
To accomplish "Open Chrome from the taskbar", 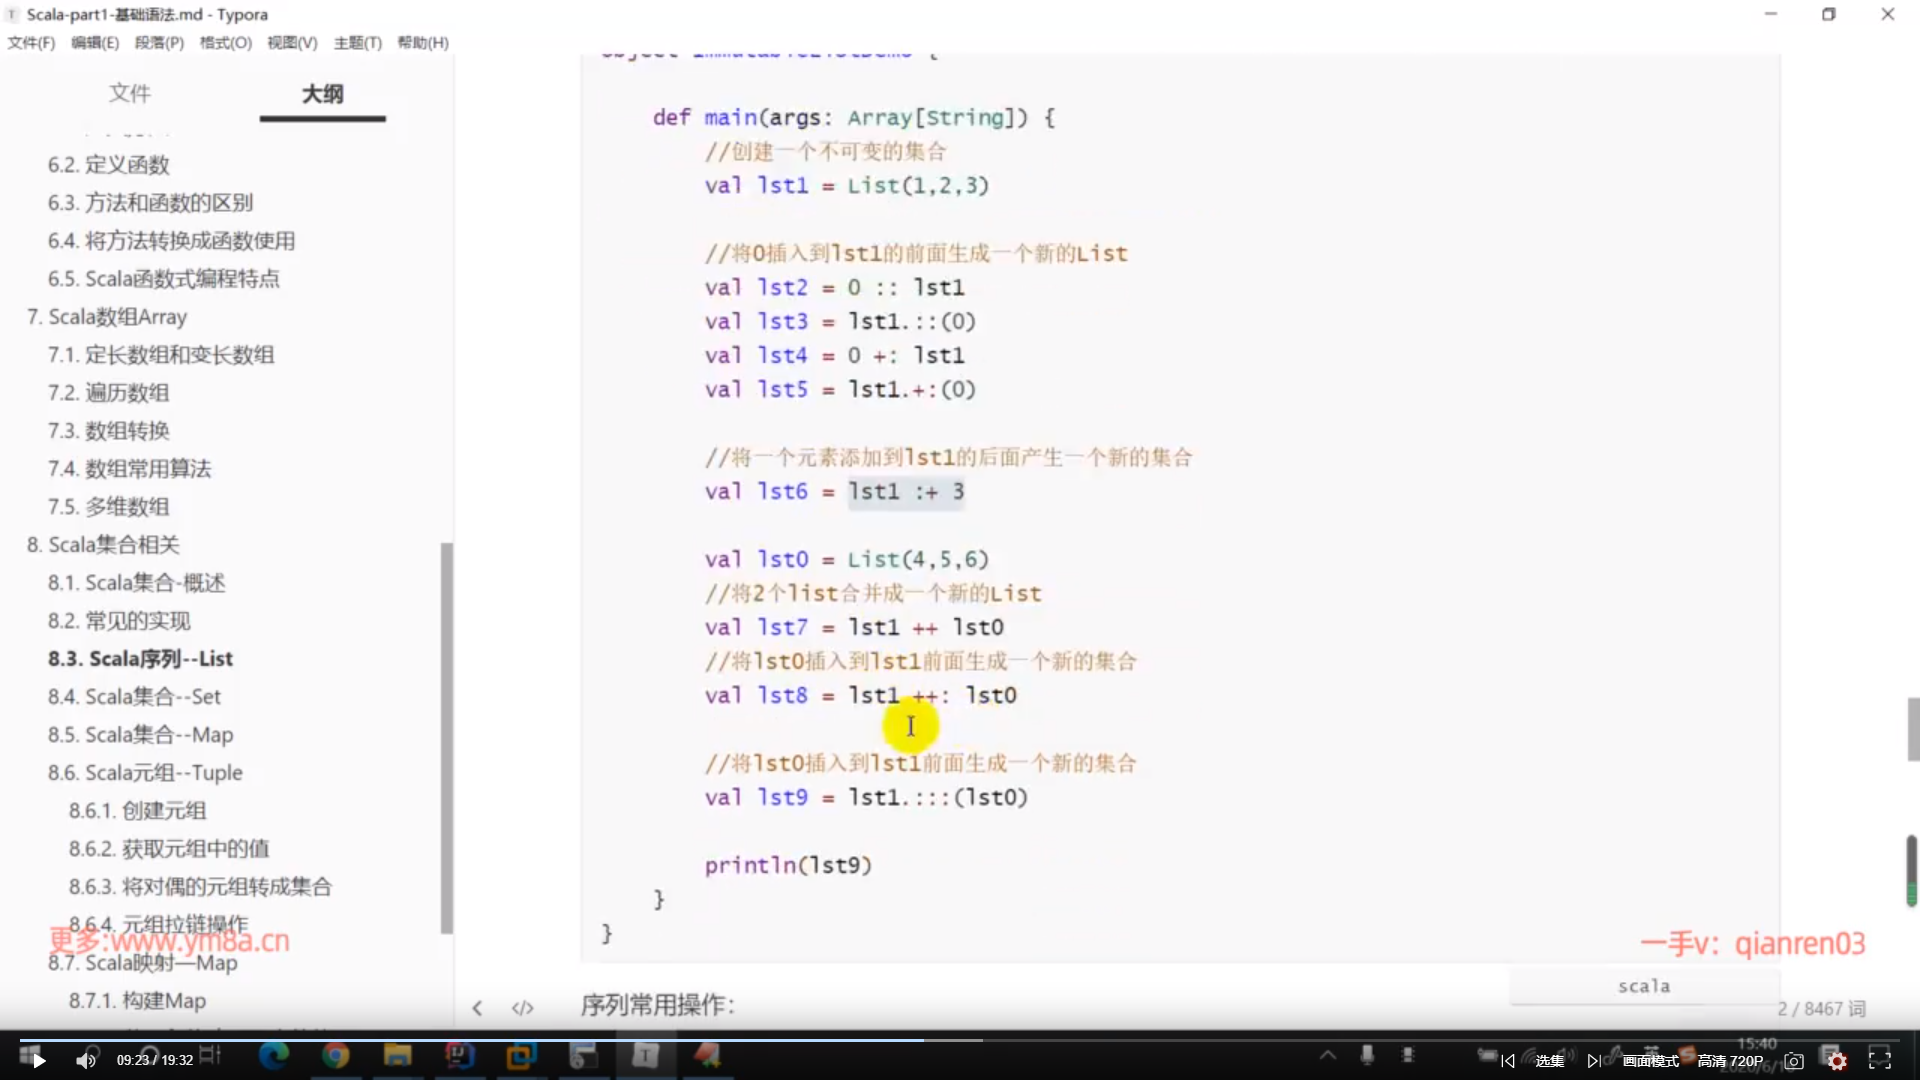I will tap(335, 1055).
